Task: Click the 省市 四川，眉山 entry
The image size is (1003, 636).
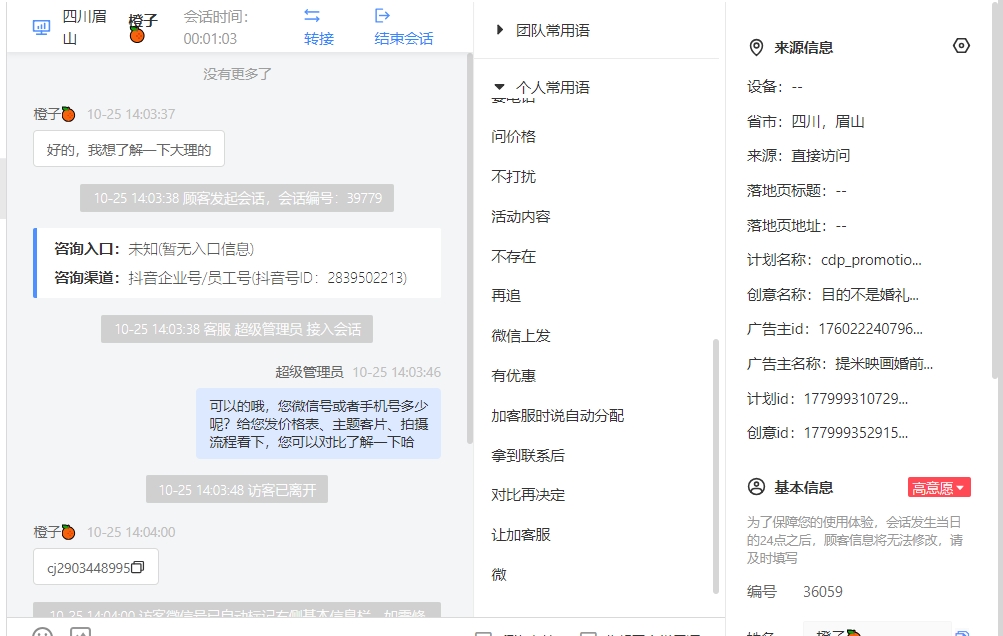Action: [x=806, y=122]
